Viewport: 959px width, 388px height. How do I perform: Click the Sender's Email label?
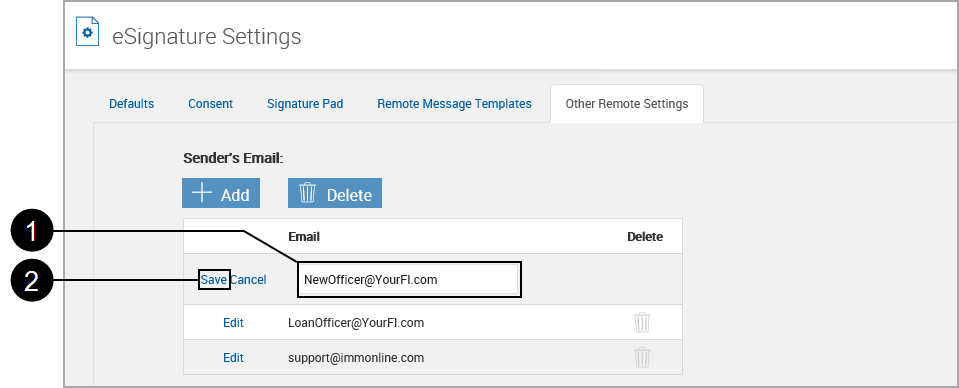click(234, 159)
